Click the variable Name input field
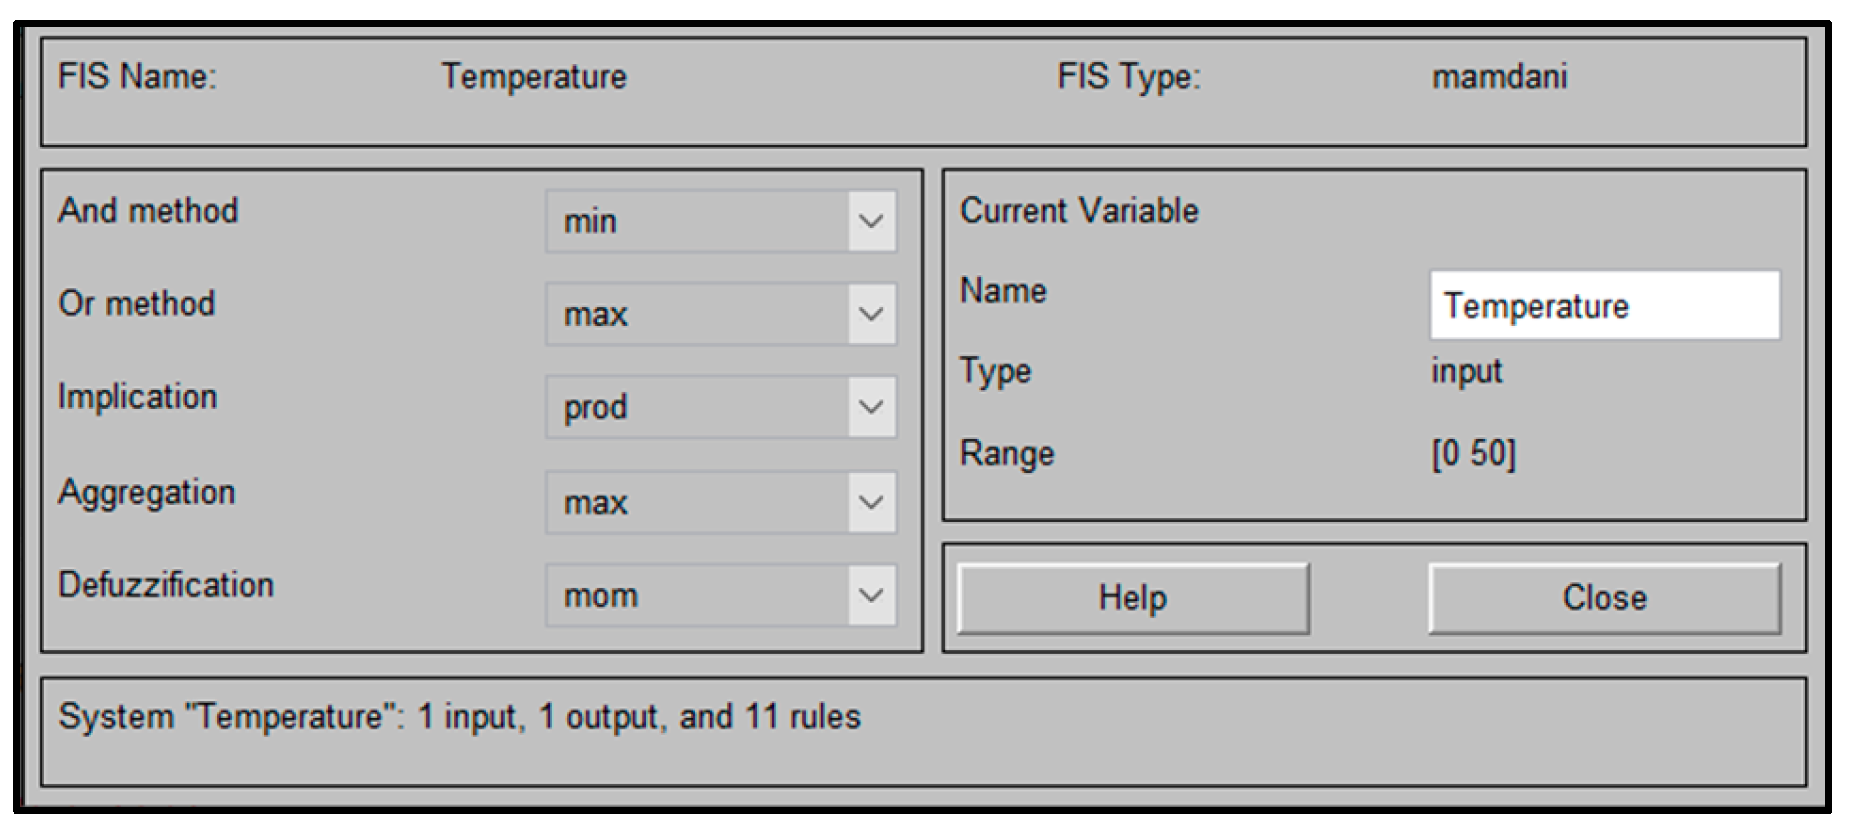1851x830 pixels. [x=1604, y=305]
